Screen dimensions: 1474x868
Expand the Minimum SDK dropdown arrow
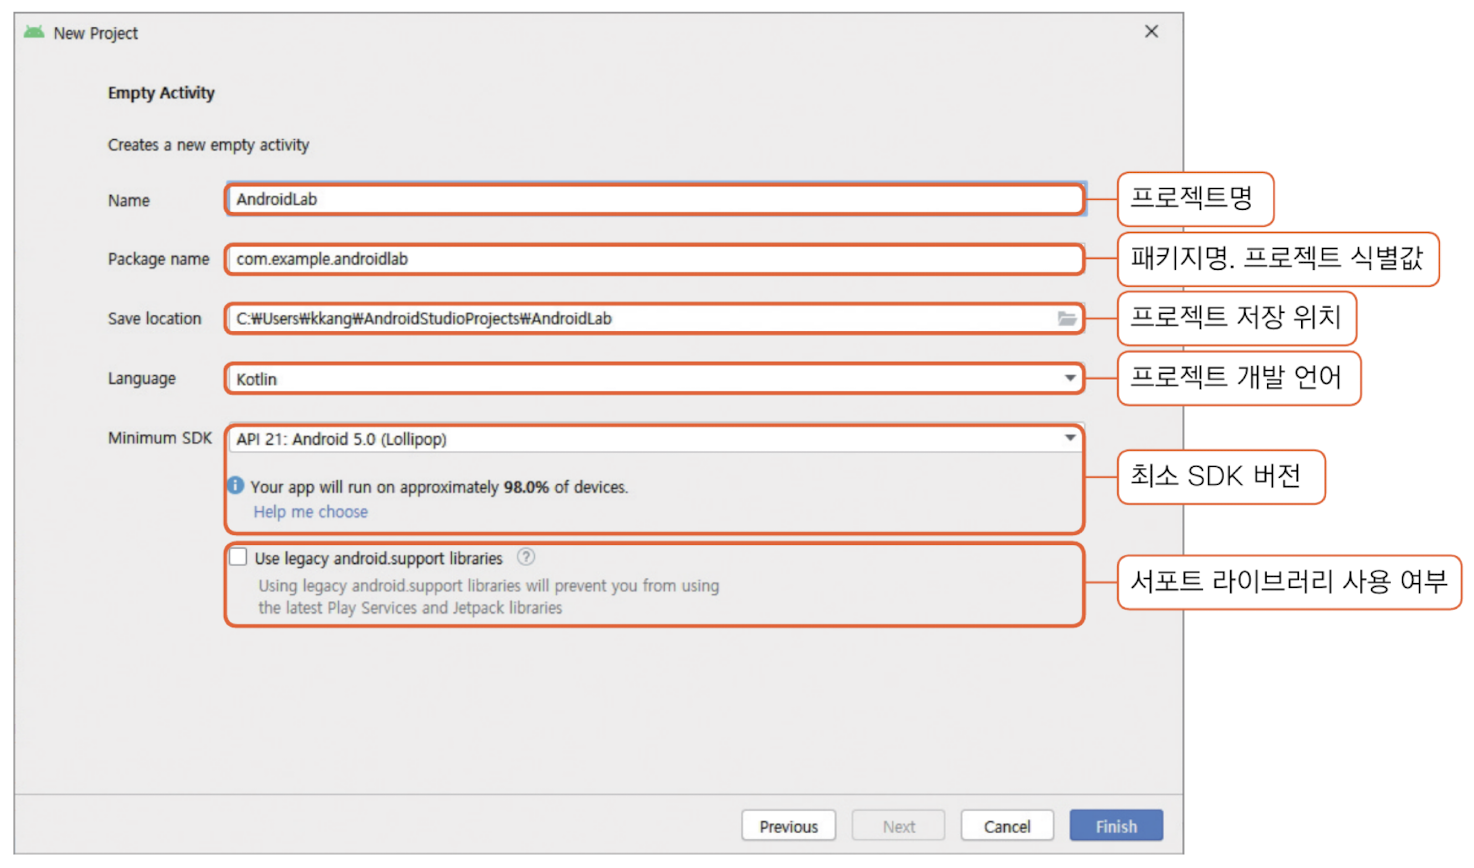tap(1070, 438)
